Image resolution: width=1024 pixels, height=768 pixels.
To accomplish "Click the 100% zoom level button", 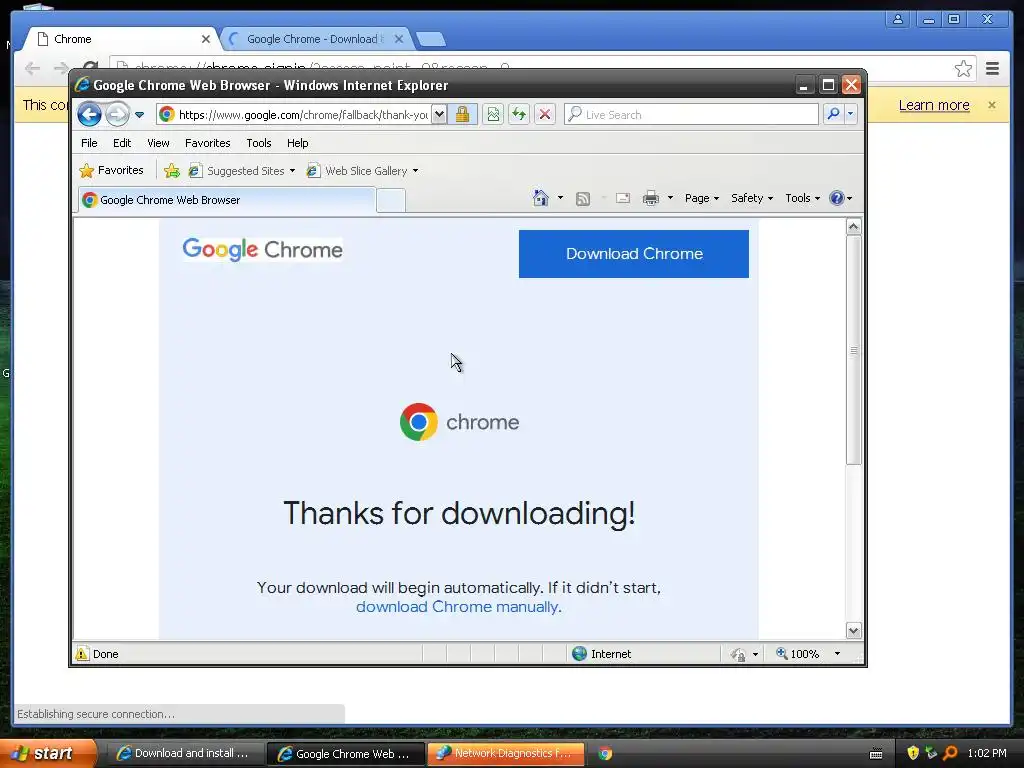I will click(797, 654).
